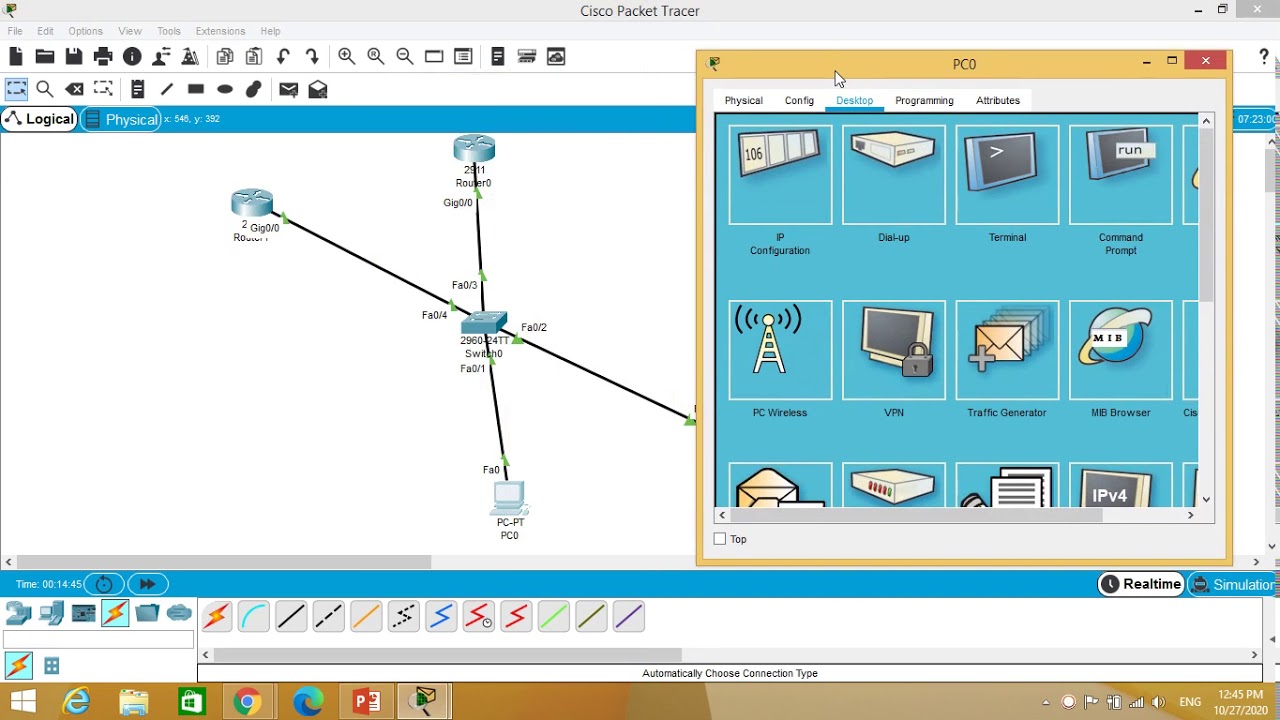Image resolution: width=1280 pixels, height=720 pixels.
Task: Pick the Delete tool
Action: 74,89
